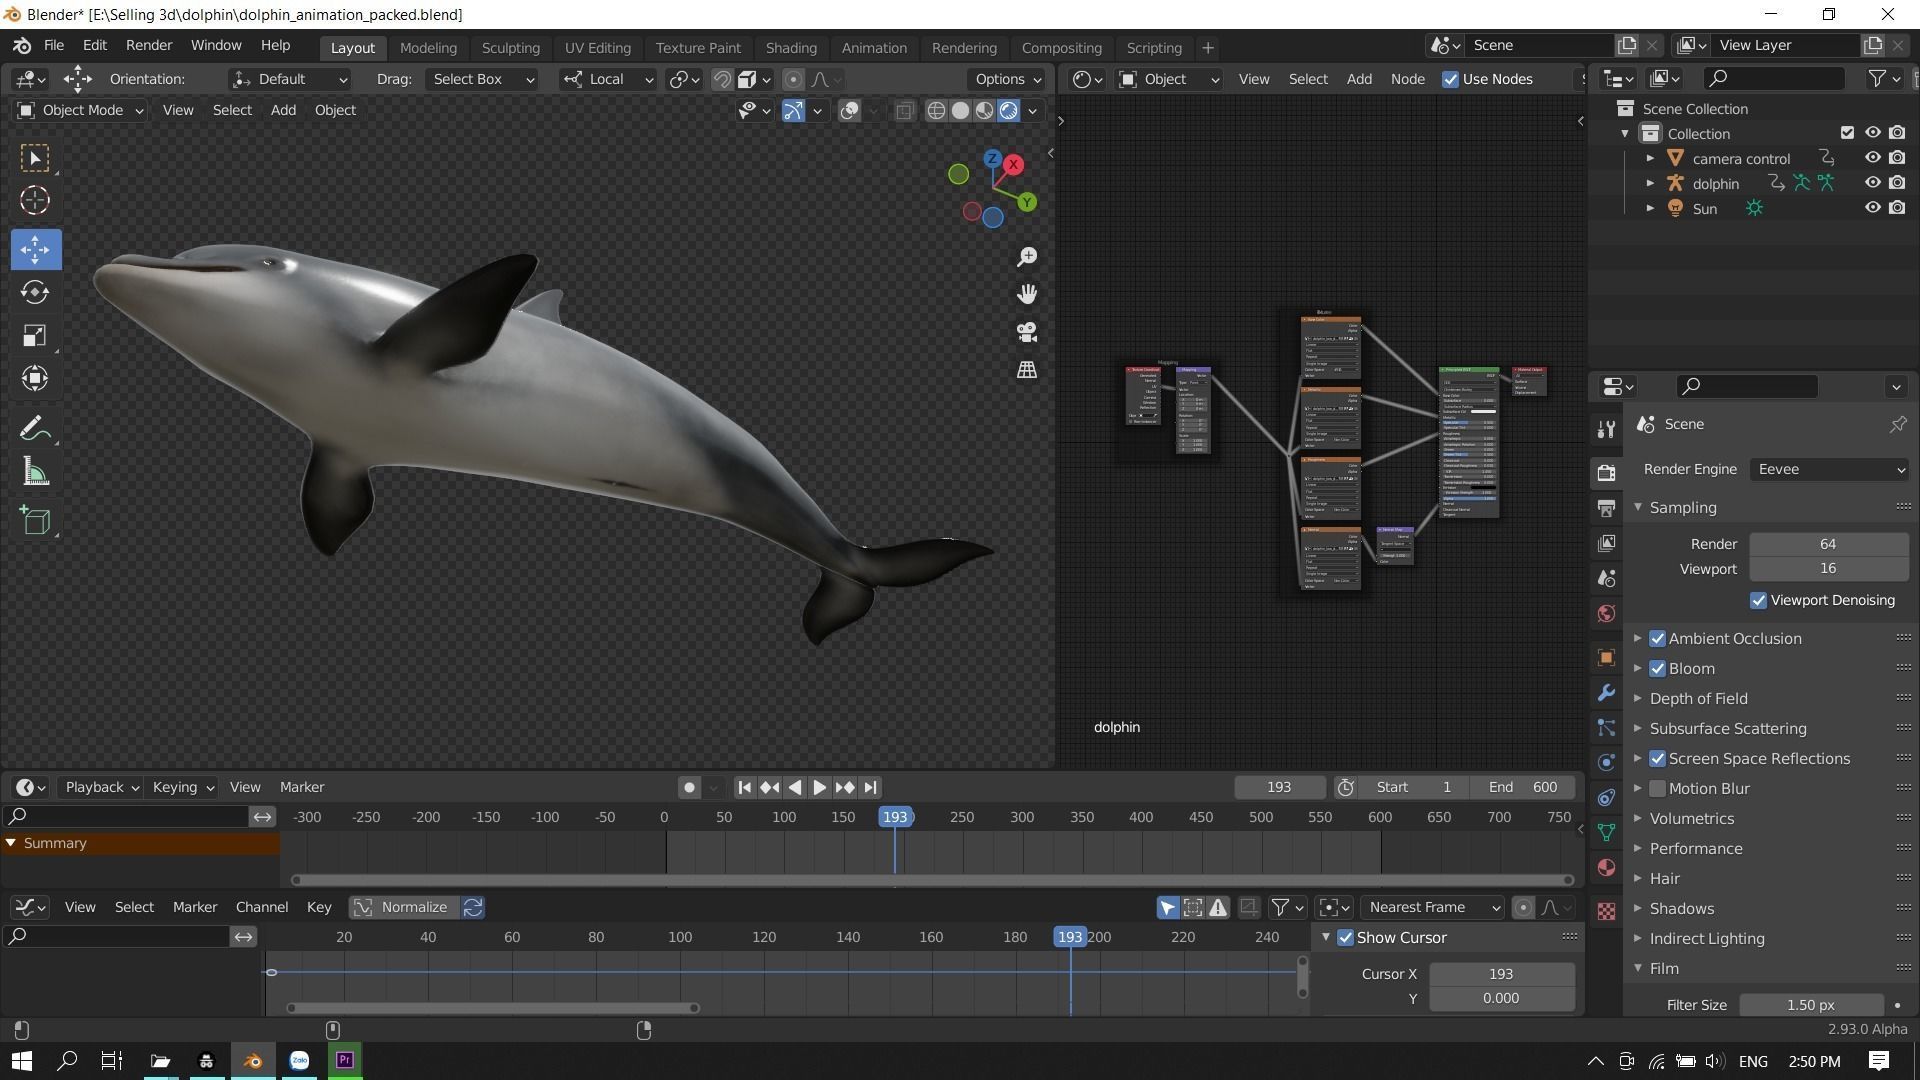Click the current frame field showing 193
Viewport: 1920px width, 1080px height.
click(x=1279, y=787)
